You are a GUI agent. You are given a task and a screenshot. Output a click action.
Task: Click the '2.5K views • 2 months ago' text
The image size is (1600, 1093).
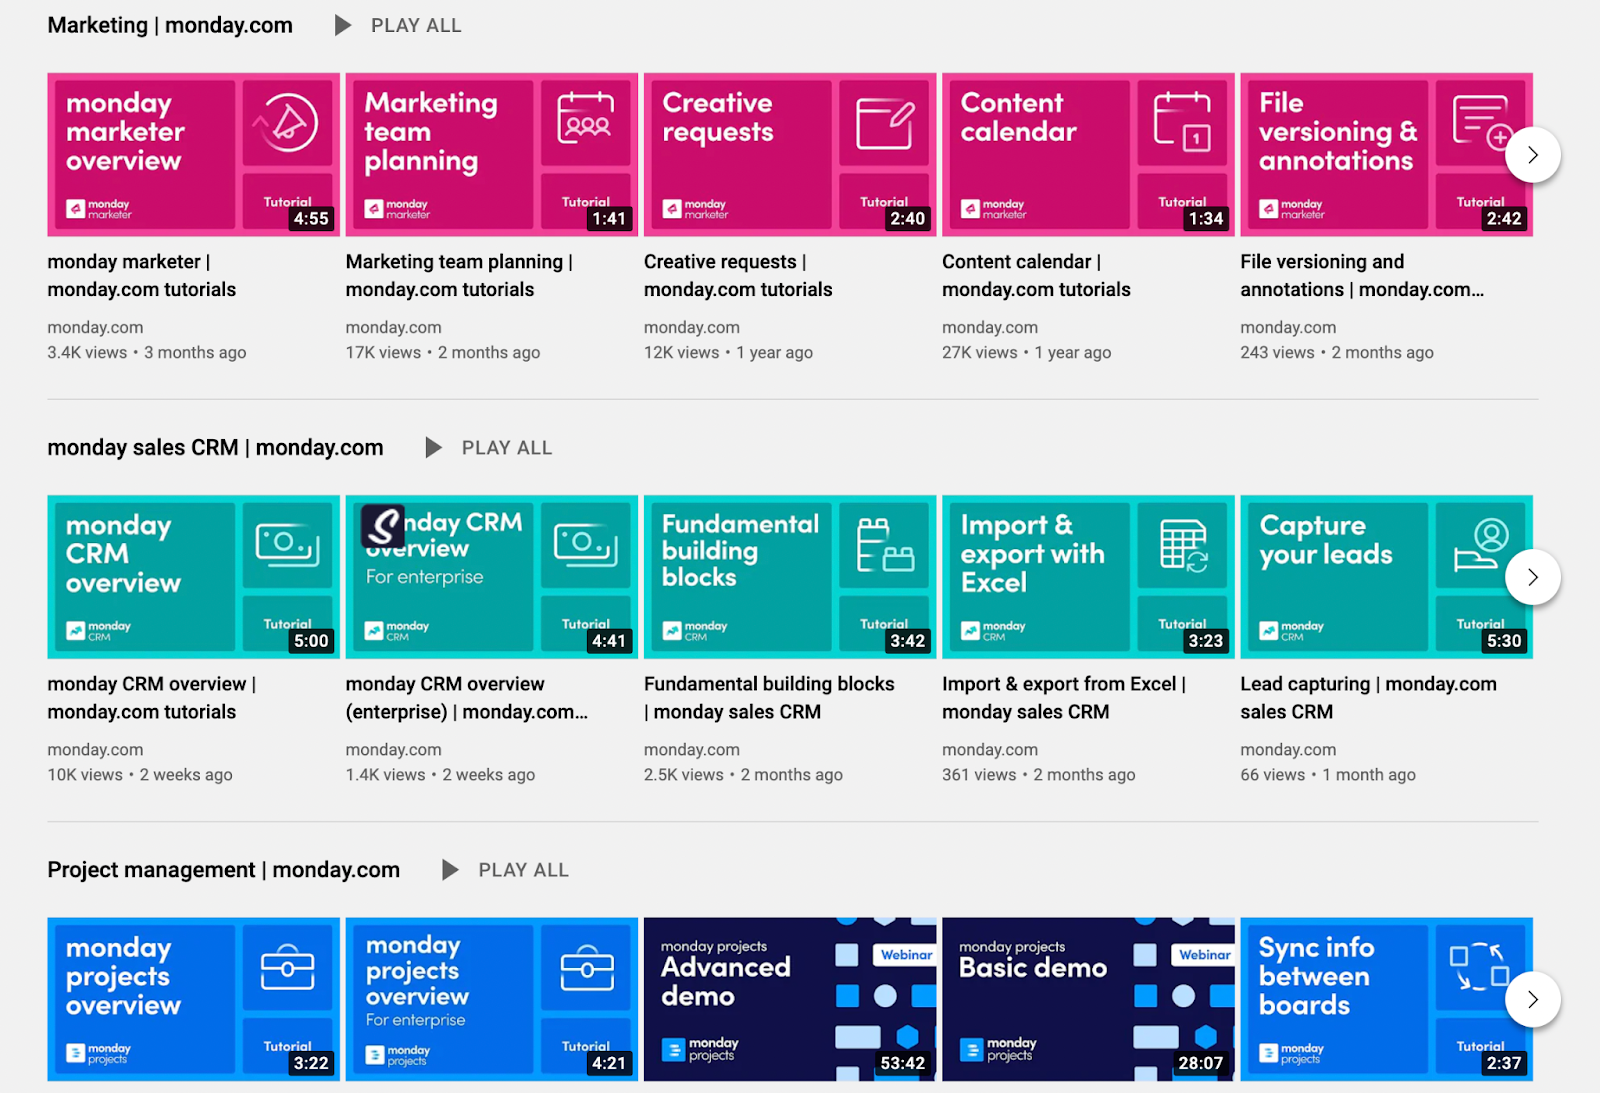pyautogui.click(x=743, y=774)
